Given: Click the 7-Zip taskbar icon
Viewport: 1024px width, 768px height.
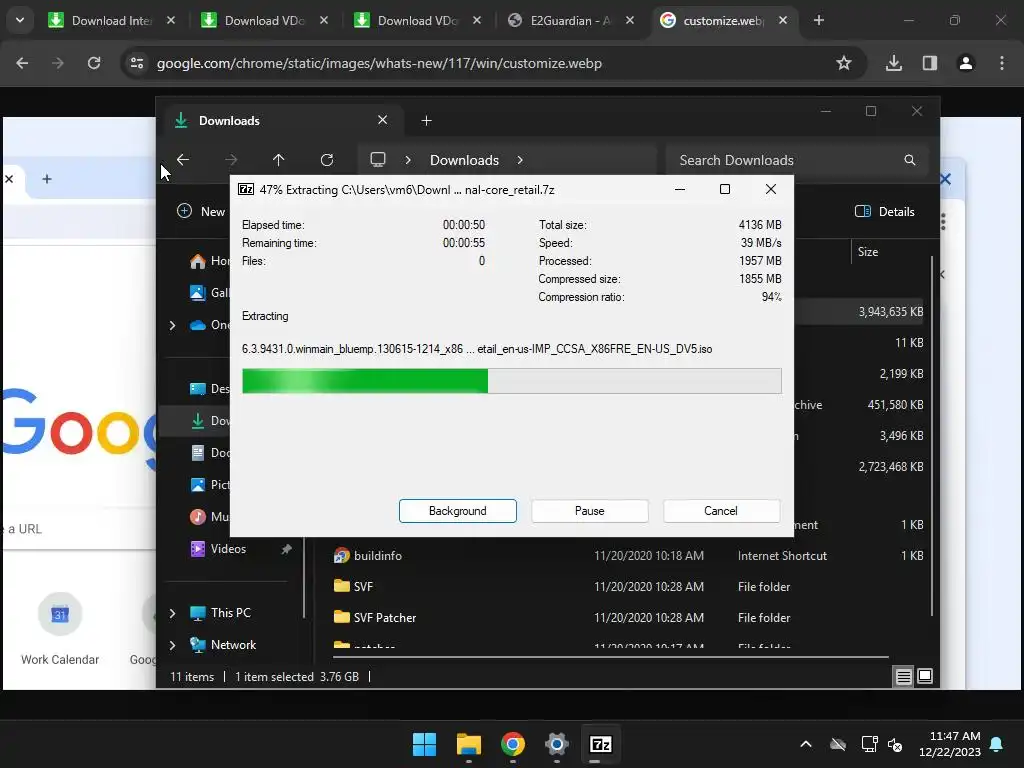Looking at the screenshot, I should [x=600, y=744].
